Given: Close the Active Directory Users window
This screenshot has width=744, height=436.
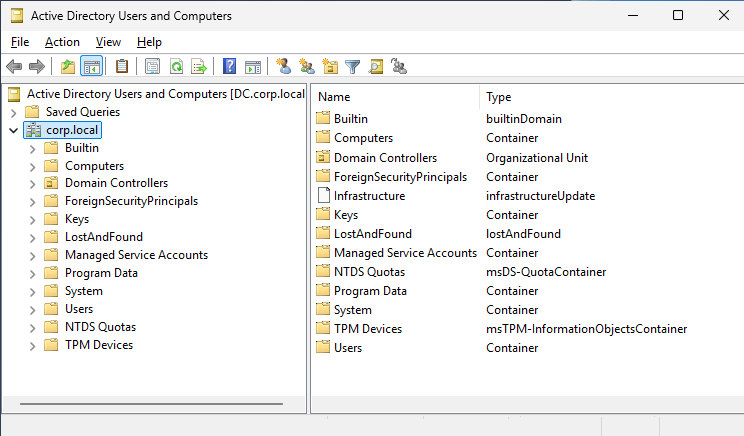Looking at the screenshot, I should [724, 15].
